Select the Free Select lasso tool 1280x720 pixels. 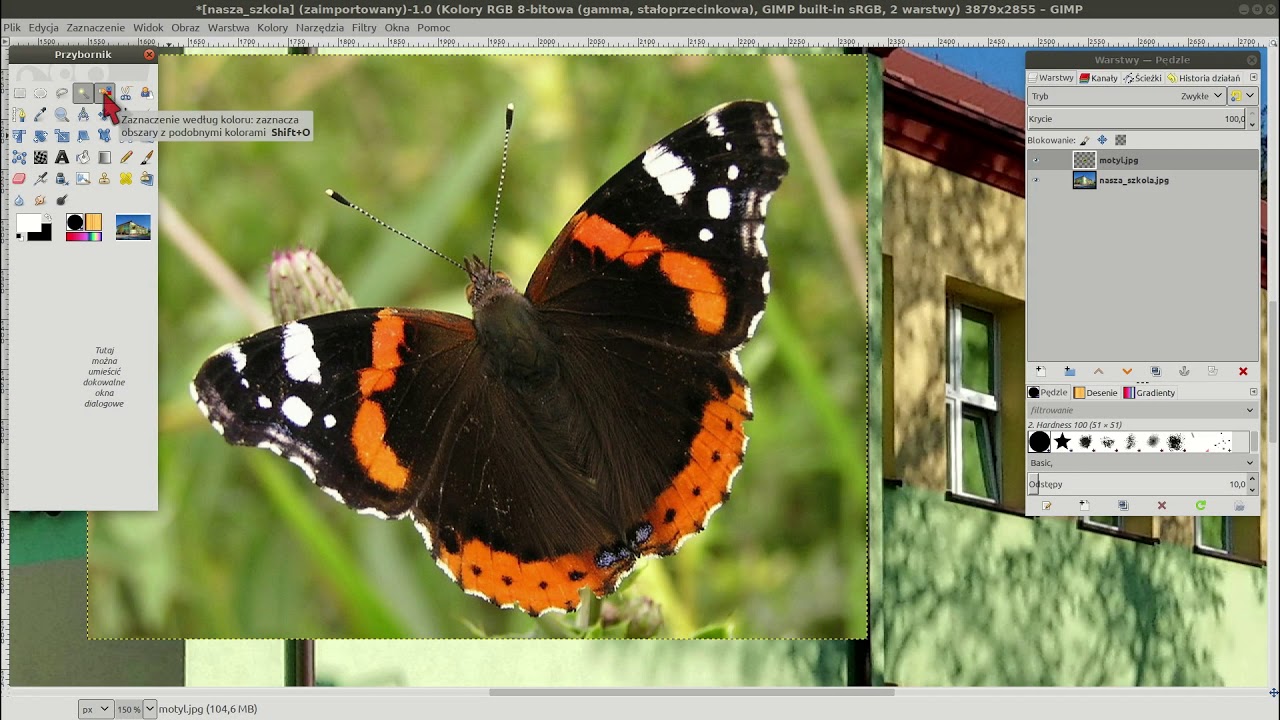[x=62, y=93]
